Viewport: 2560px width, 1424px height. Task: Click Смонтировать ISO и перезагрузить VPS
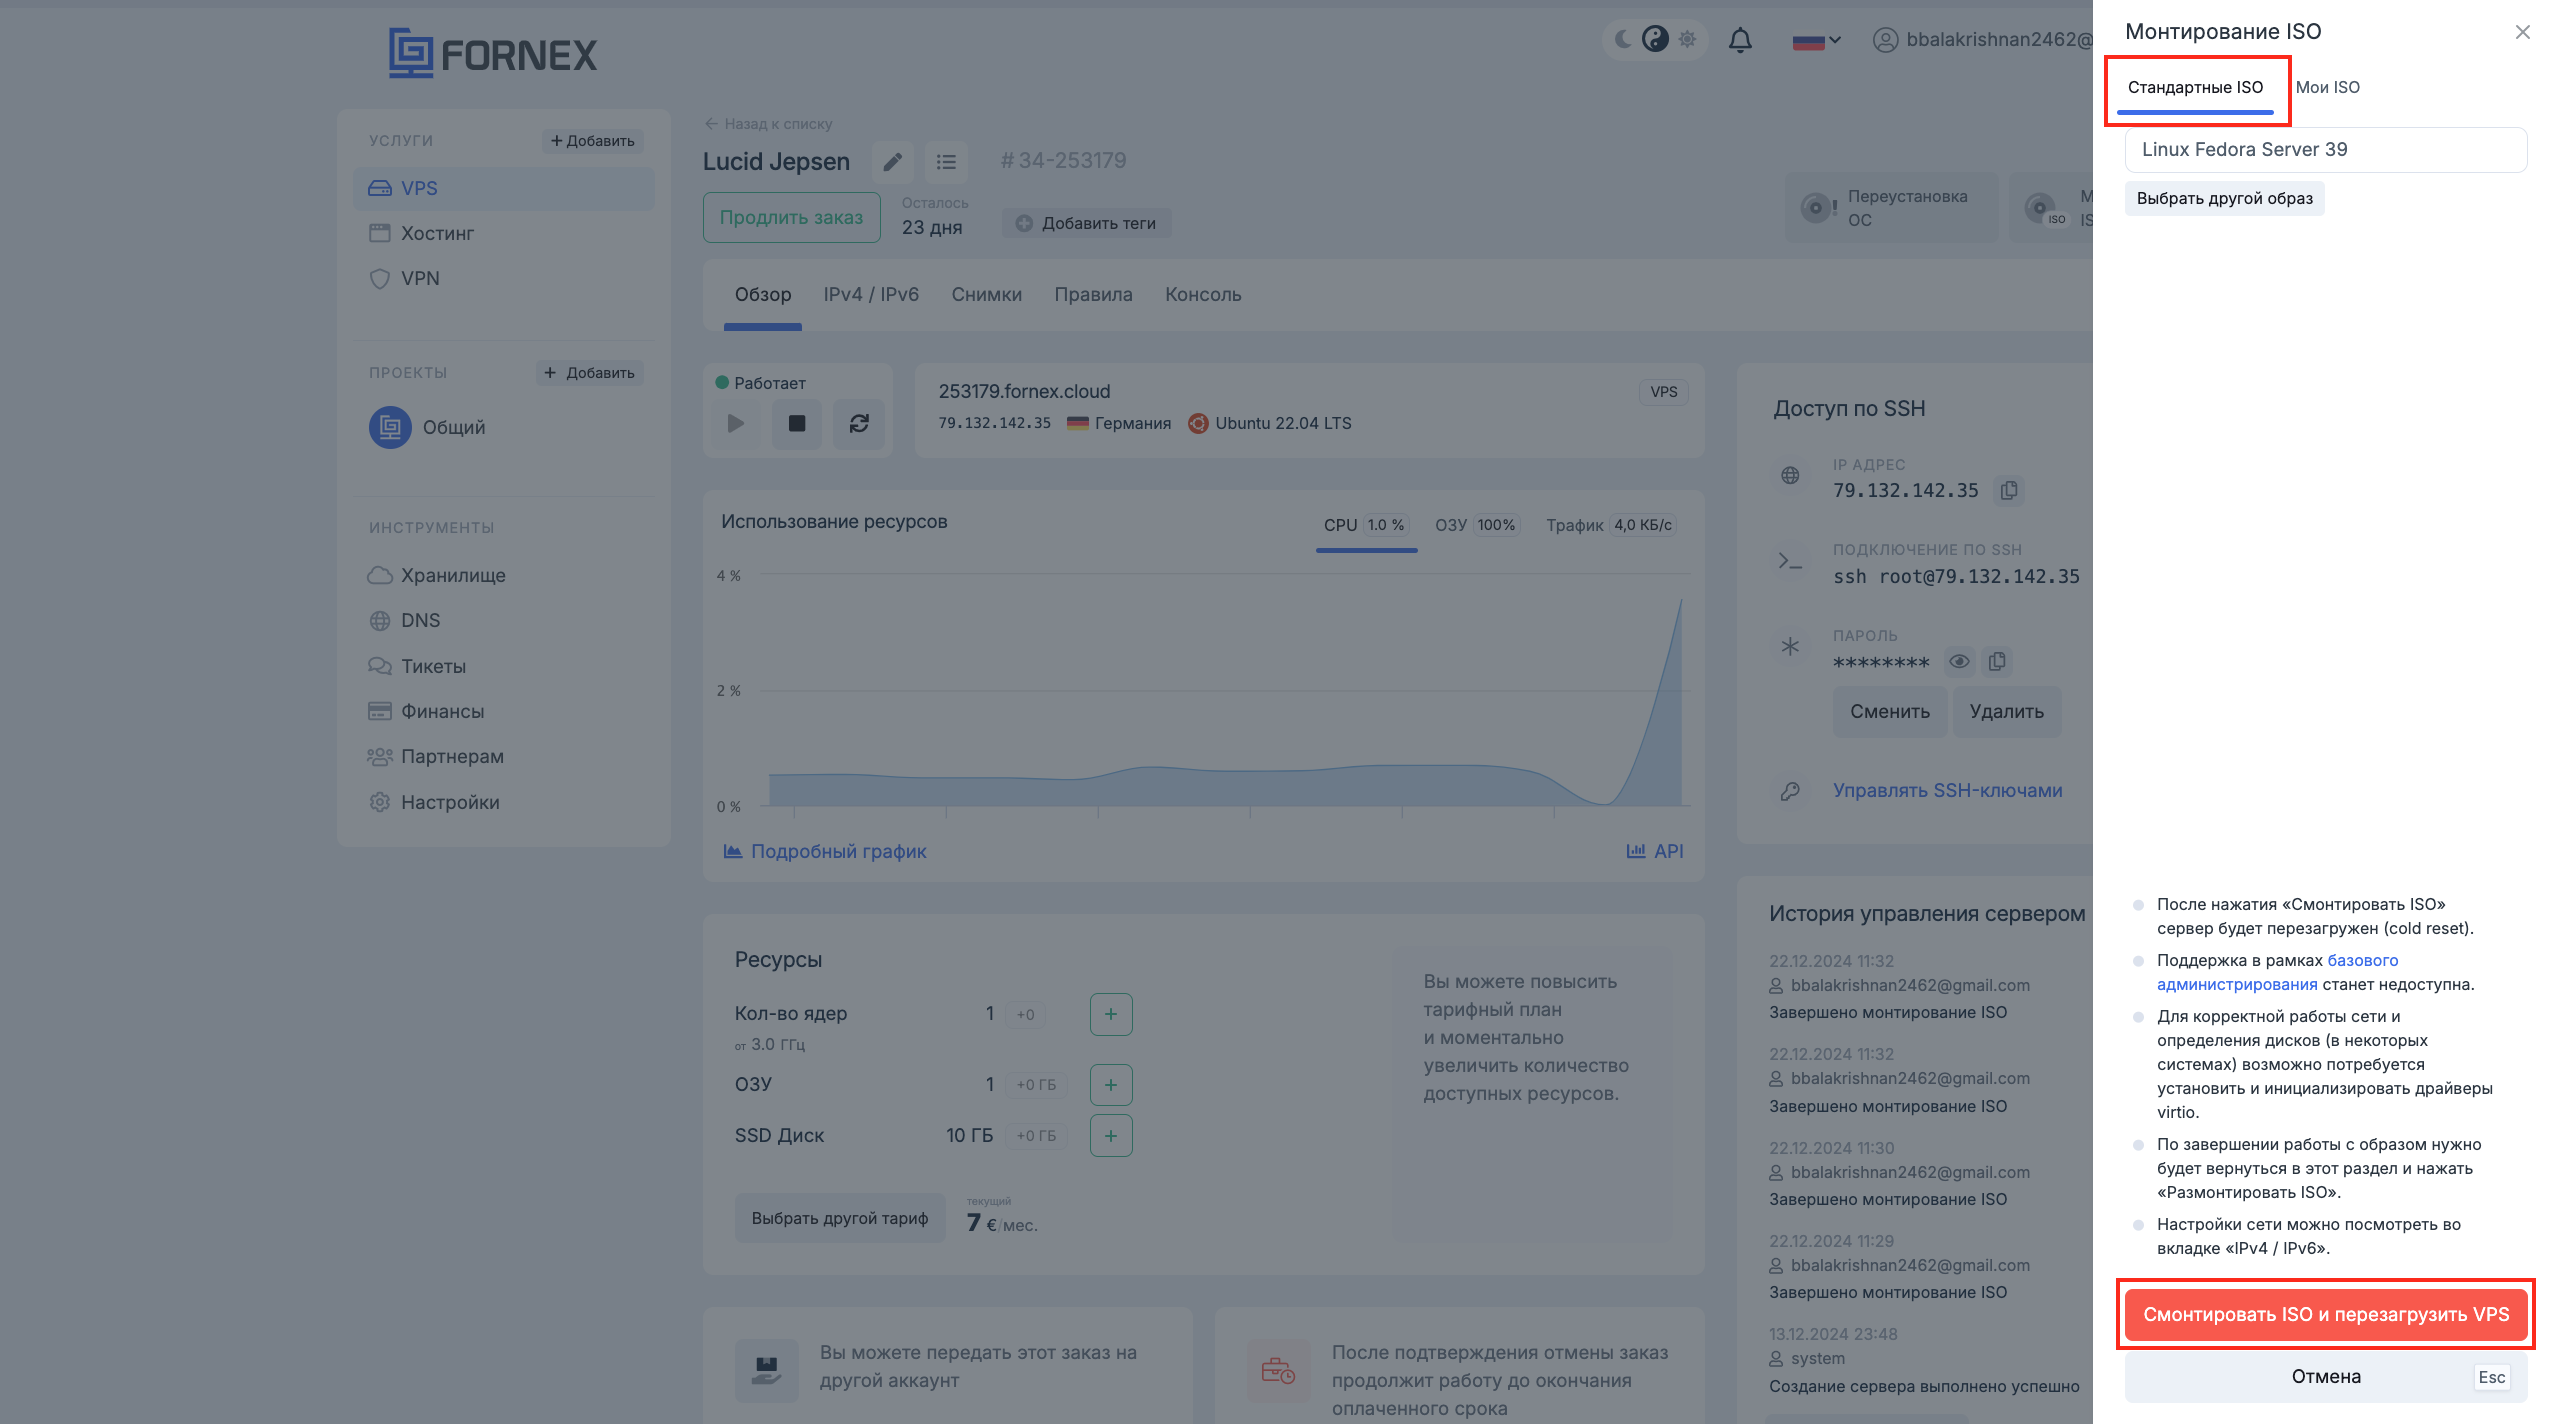pyautogui.click(x=2325, y=1314)
